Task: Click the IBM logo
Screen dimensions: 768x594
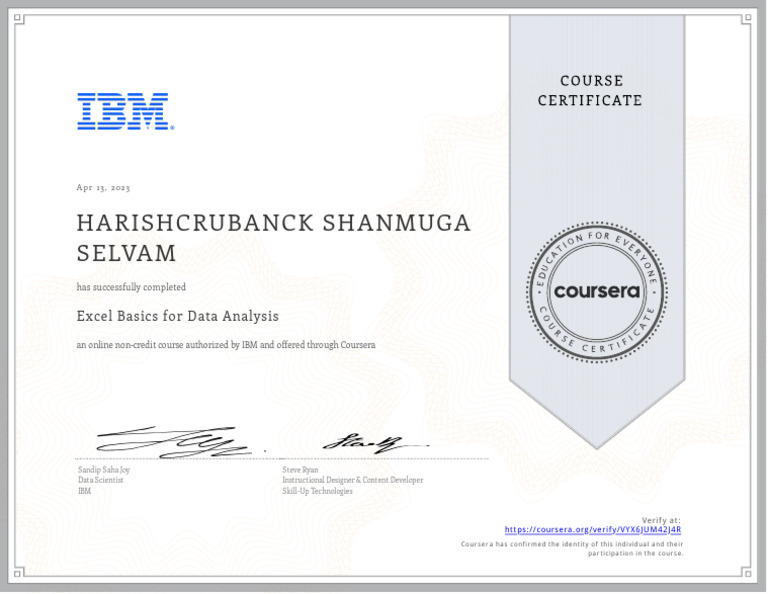Action: [125, 111]
